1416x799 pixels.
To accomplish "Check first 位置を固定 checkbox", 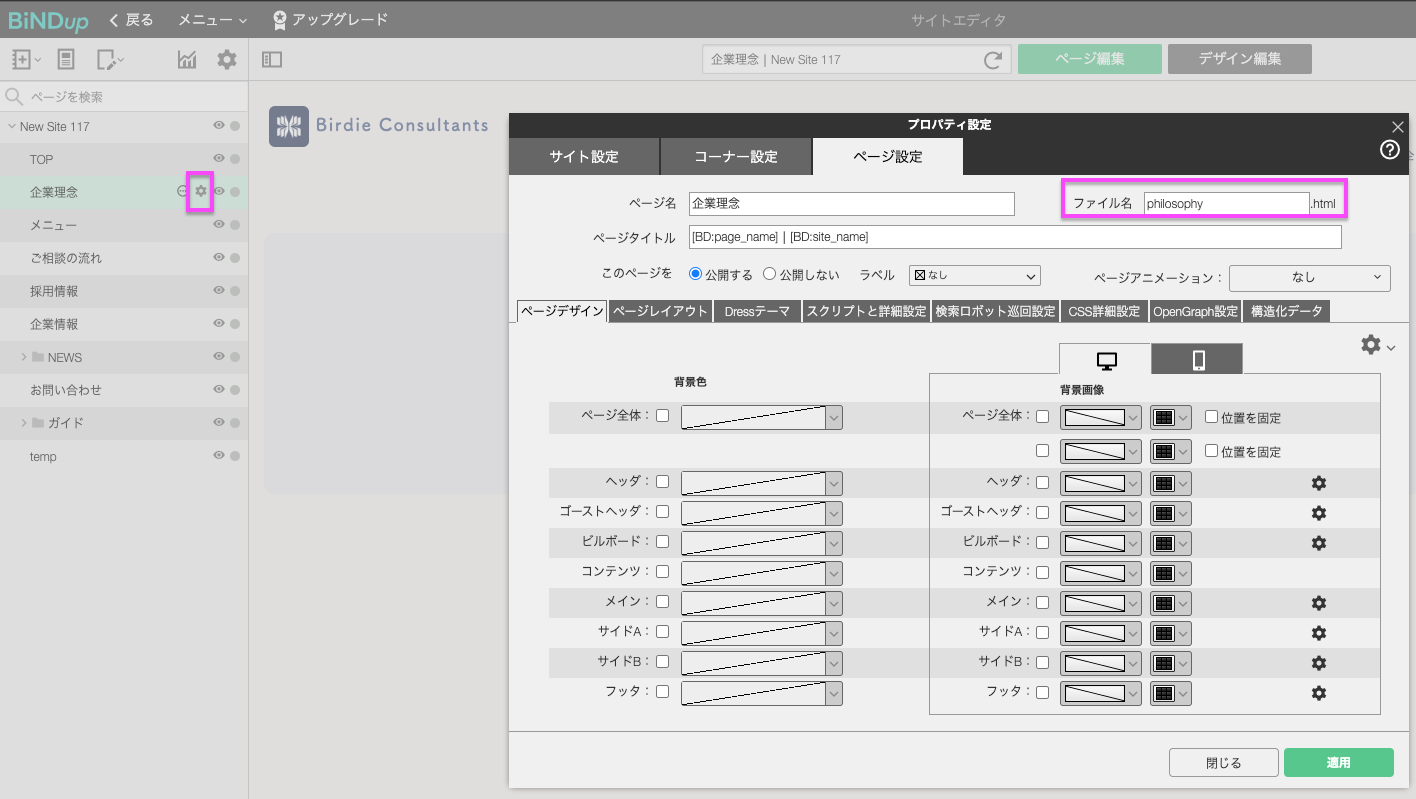I will 1212,418.
